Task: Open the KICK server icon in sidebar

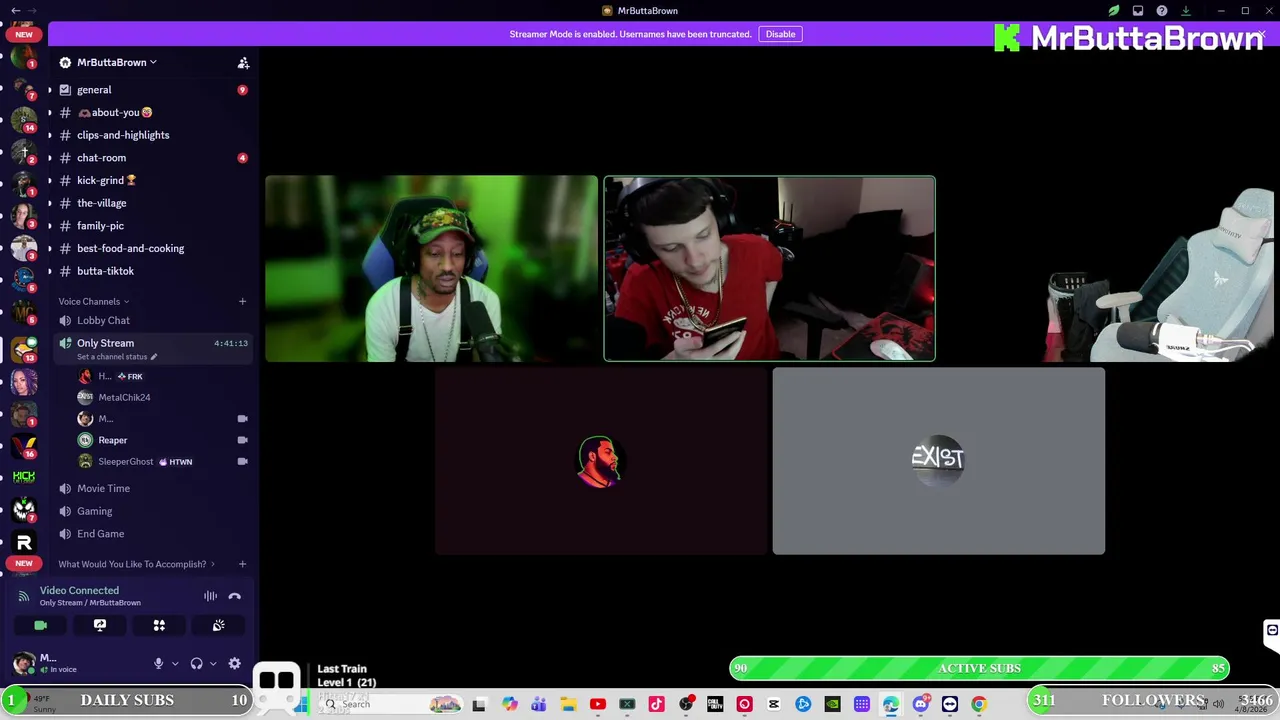Action: (x=24, y=477)
